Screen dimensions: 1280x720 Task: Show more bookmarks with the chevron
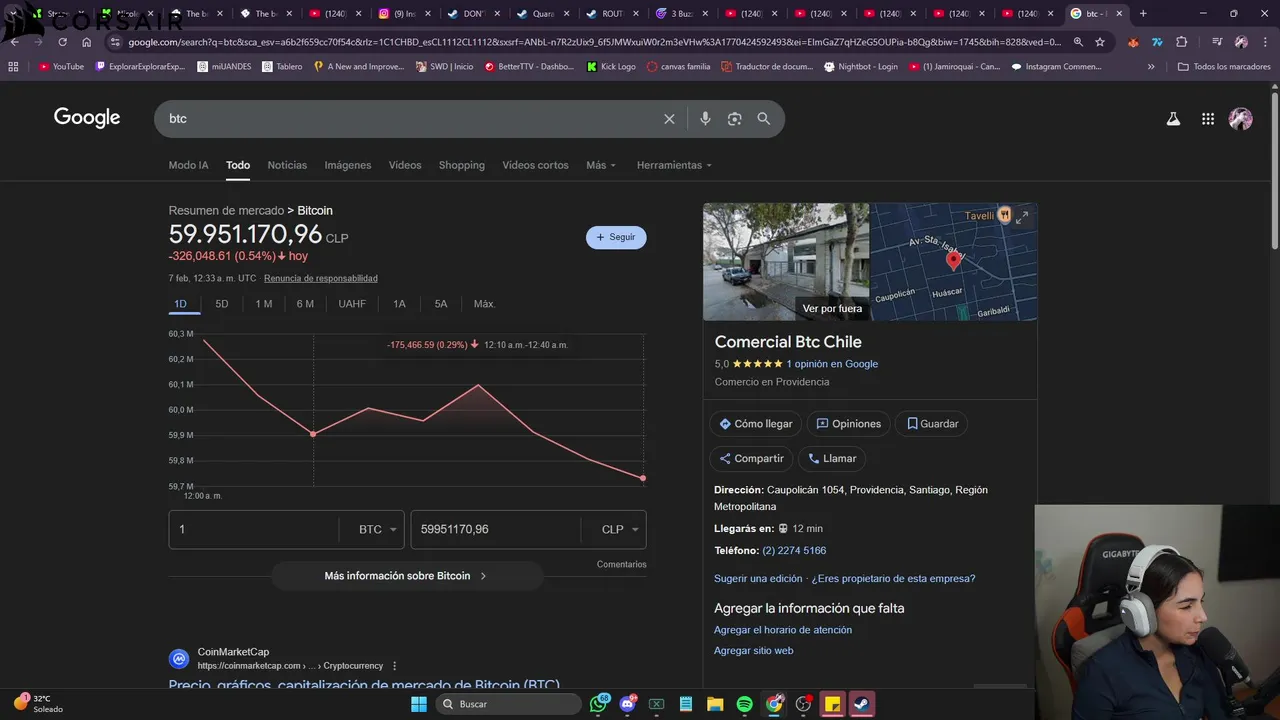(1151, 66)
